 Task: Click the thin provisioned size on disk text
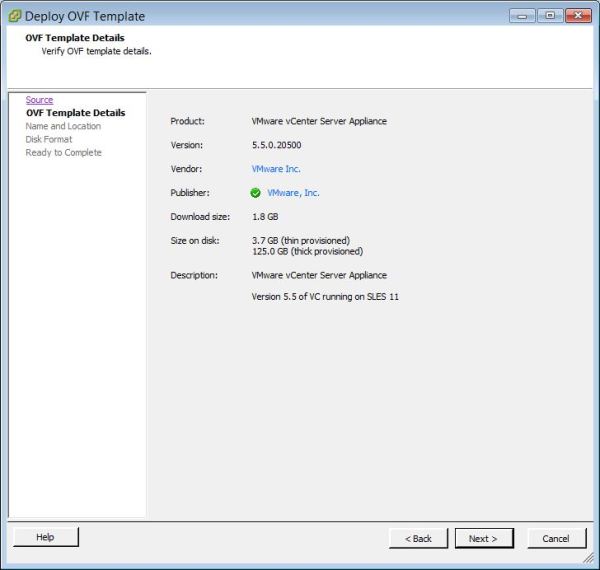300,241
